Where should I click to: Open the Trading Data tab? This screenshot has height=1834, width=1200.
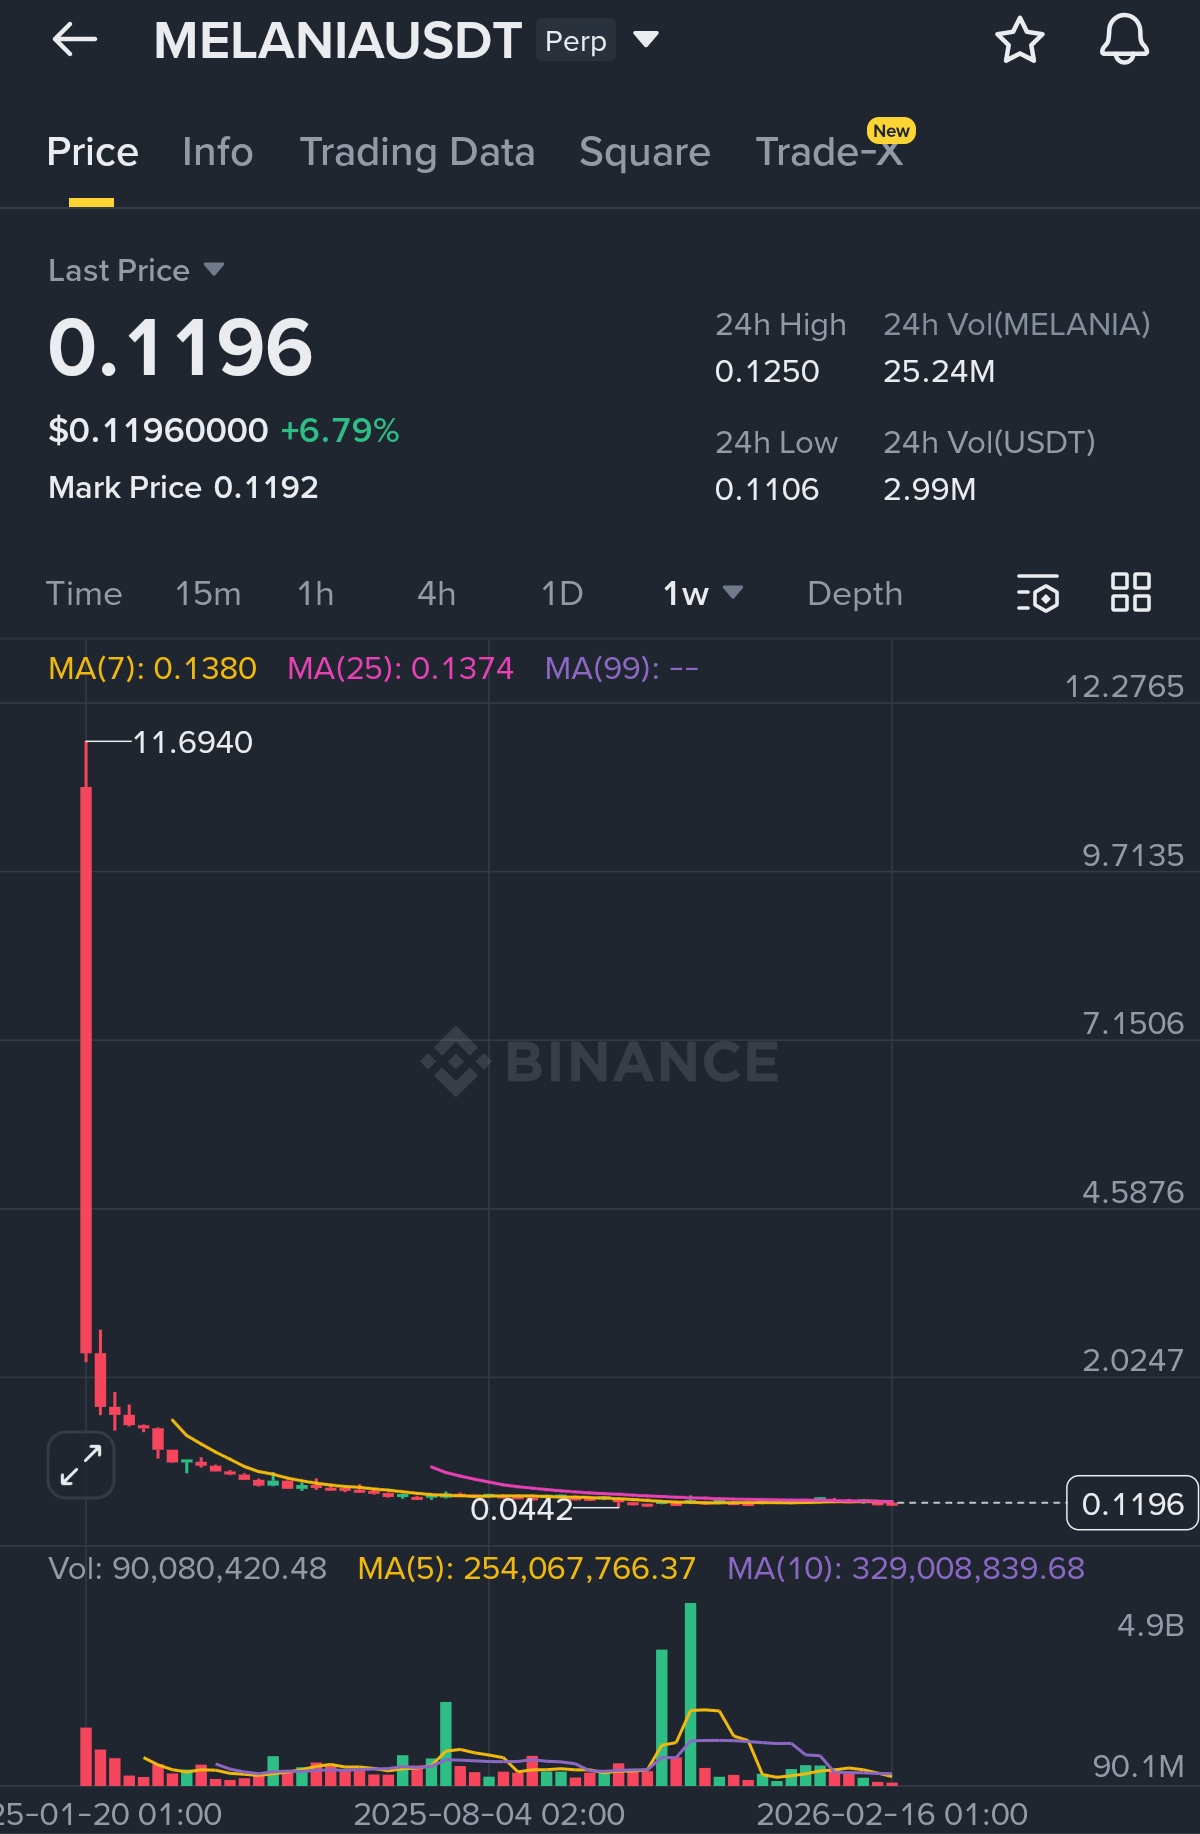(x=417, y=152)
